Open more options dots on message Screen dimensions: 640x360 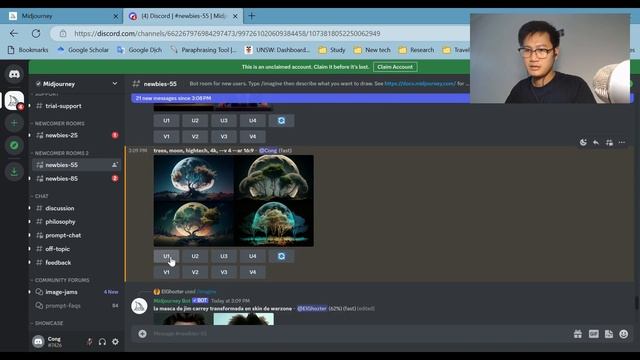coord(622,142)
